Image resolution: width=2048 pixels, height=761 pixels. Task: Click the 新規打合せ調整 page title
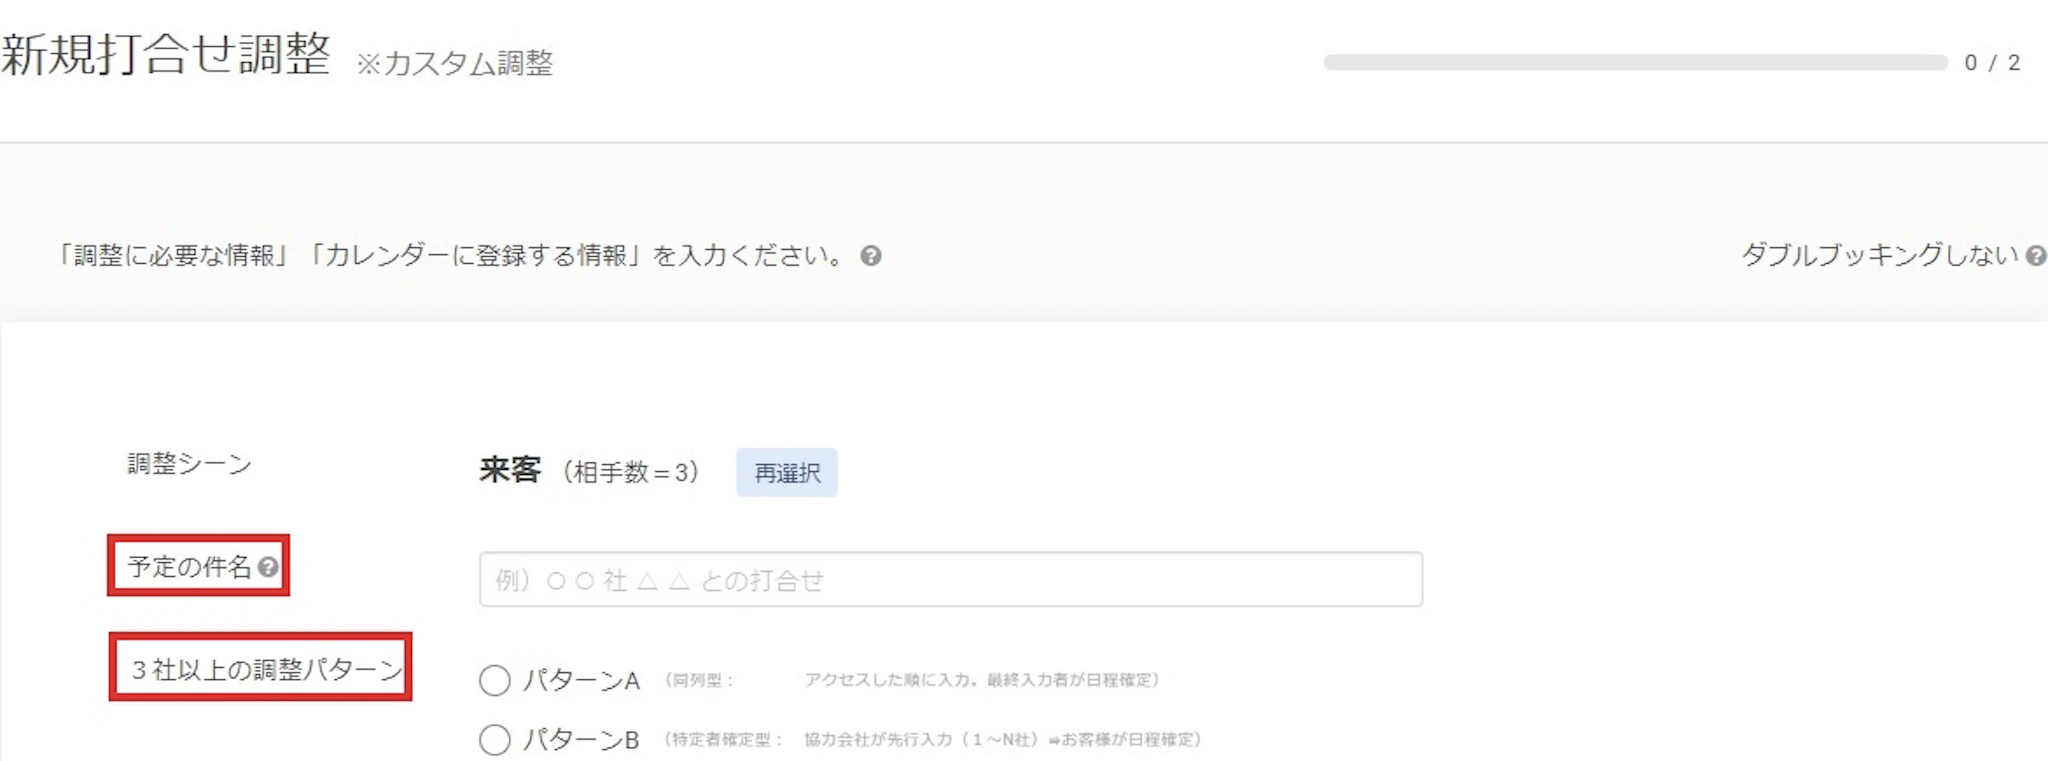click(166, 53)
